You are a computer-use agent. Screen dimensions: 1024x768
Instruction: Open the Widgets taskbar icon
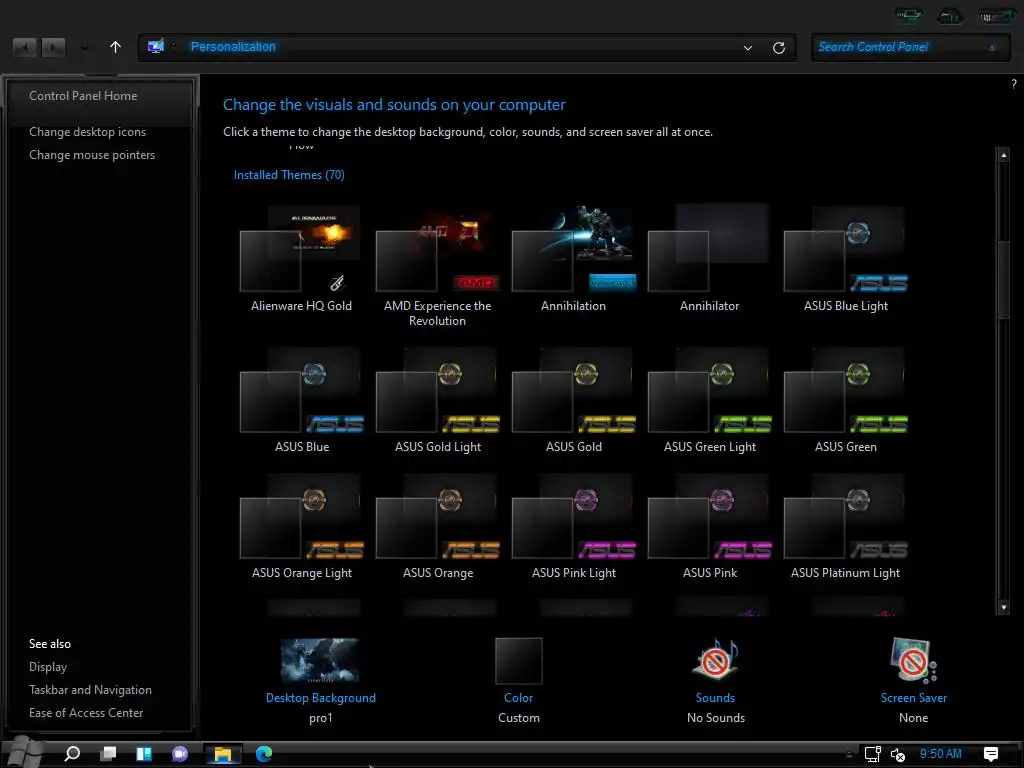pyautogui.click(x=144, y=754)
